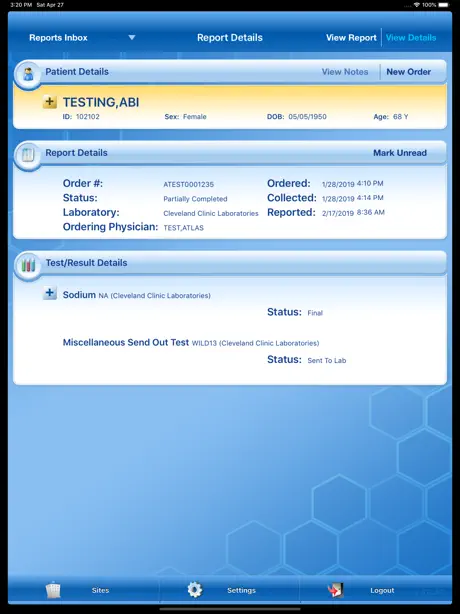Click Miscellaneous Send Out Test row
Image resolution: width=460 pixels, height=614 pixels.
[191, 343]
